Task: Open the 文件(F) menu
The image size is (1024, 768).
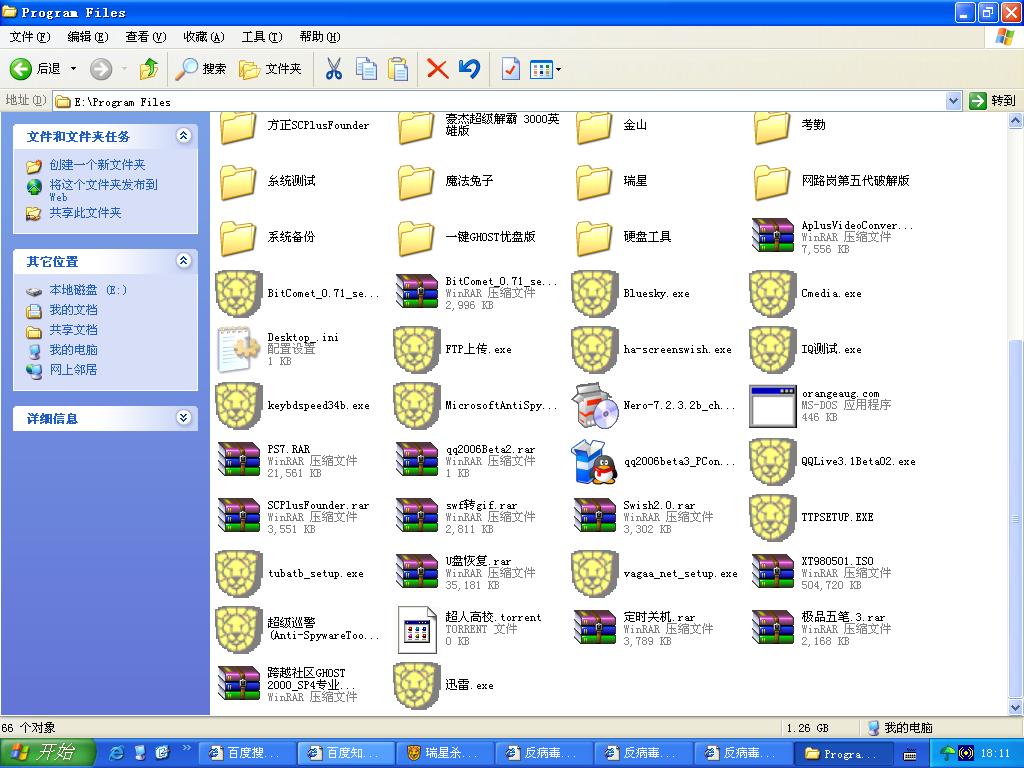Action: [29, 37]
